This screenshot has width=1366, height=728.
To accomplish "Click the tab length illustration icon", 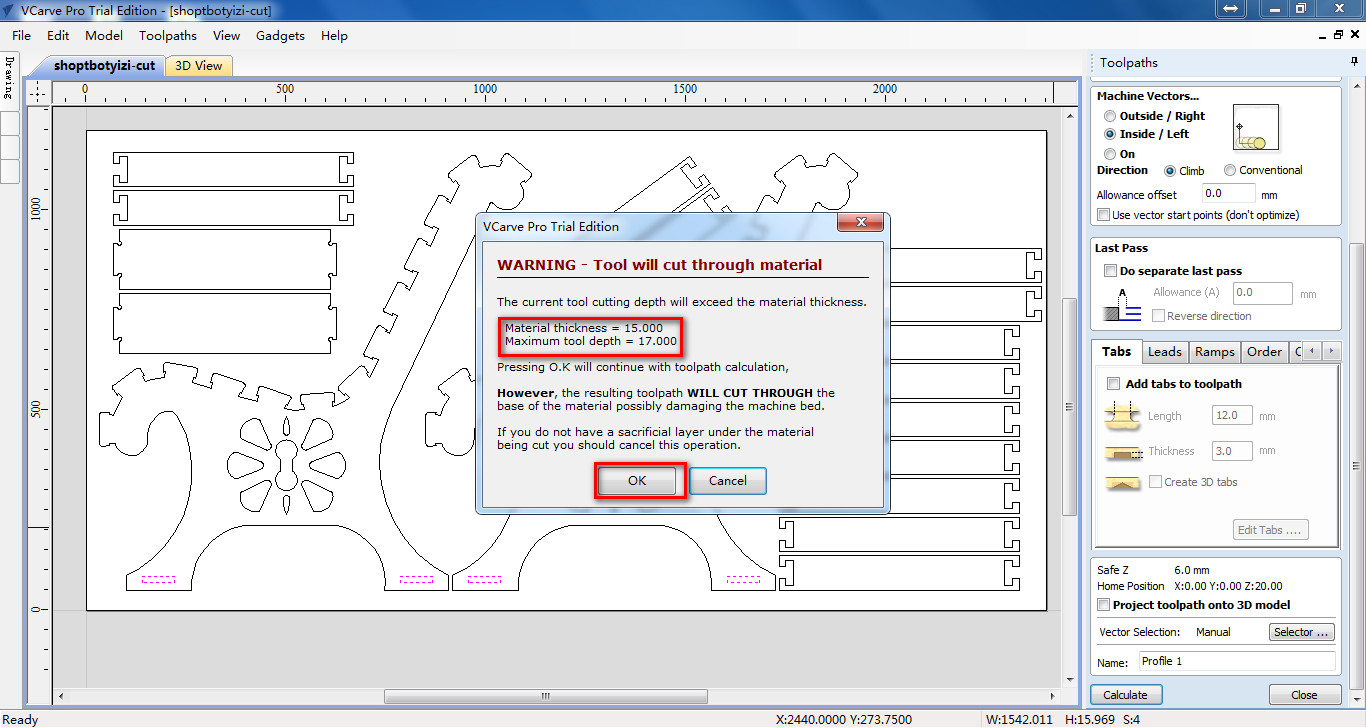I will pyautogui.click(x=1121, y=414).
